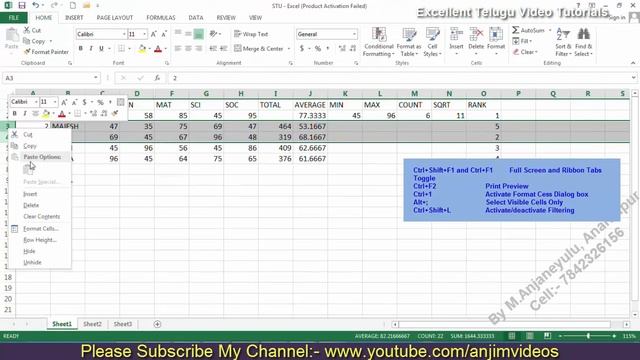This screenshot has width=640, height=360.
Task: Apply accounting dollar number format
Action: tap(302, 49)
